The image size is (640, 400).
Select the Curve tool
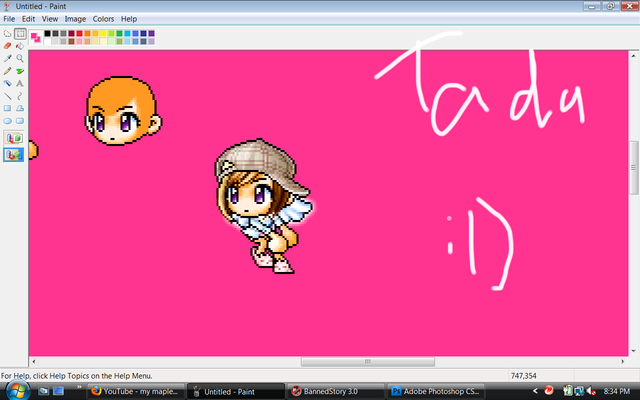click(20, 96)
